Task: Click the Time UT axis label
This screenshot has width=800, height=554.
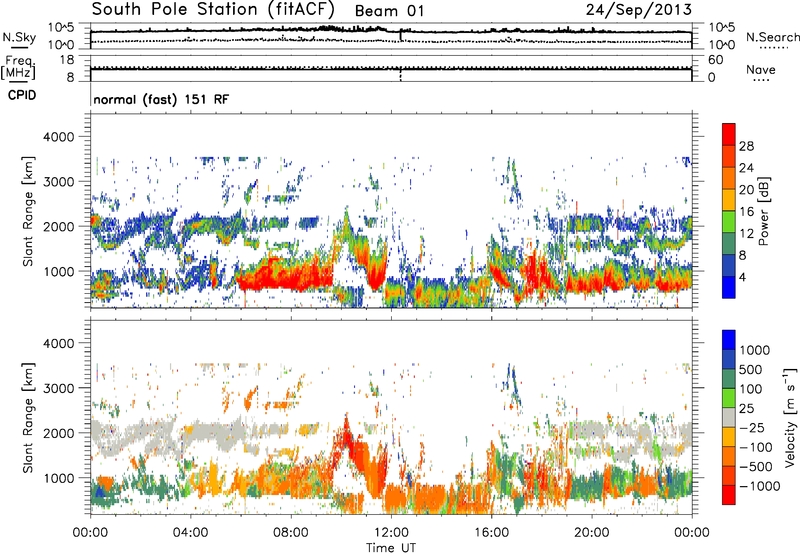Action: [x=391, y=547]
